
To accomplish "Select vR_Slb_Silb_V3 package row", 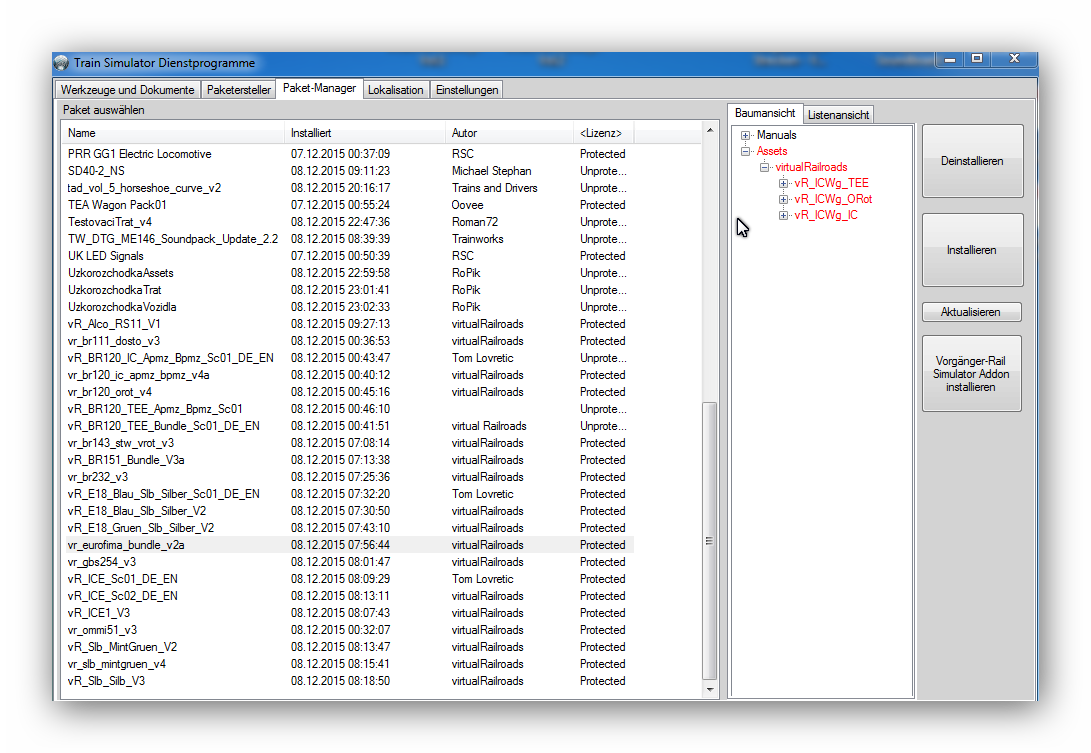I will 348,681.
